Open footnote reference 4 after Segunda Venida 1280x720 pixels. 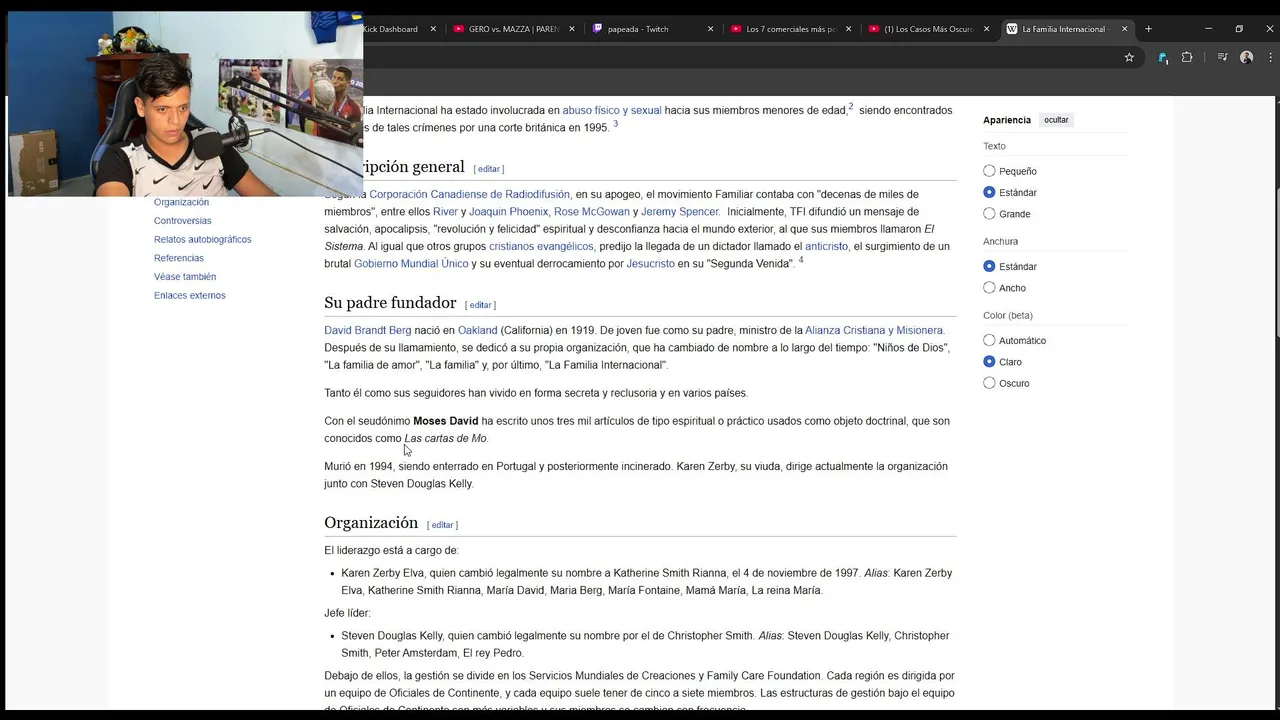(x=801, y=260)
